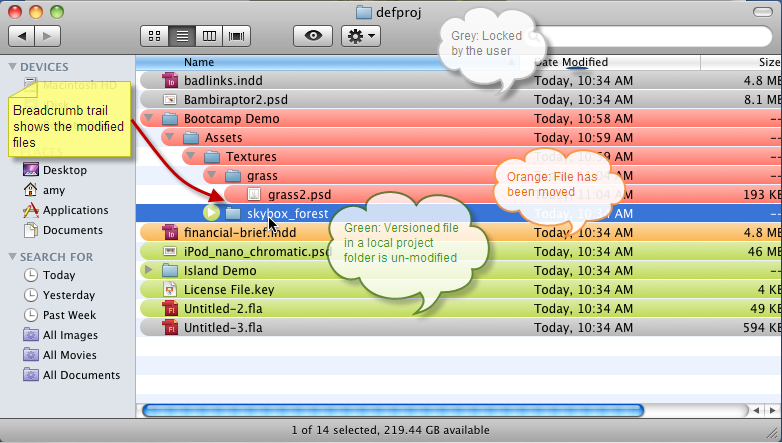Image resolution: width=782 pixels, height=443 pixels.
Task: Click the 193 KB size of grass2.psd
Action: tap(762, 195)
